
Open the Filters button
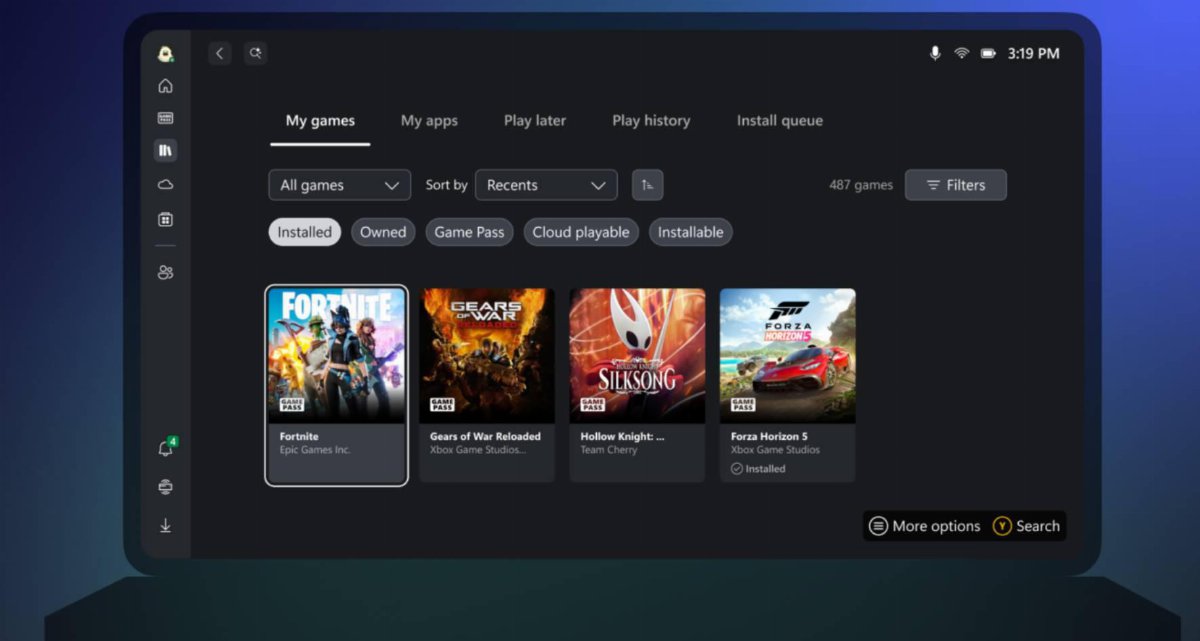[956, 184]
